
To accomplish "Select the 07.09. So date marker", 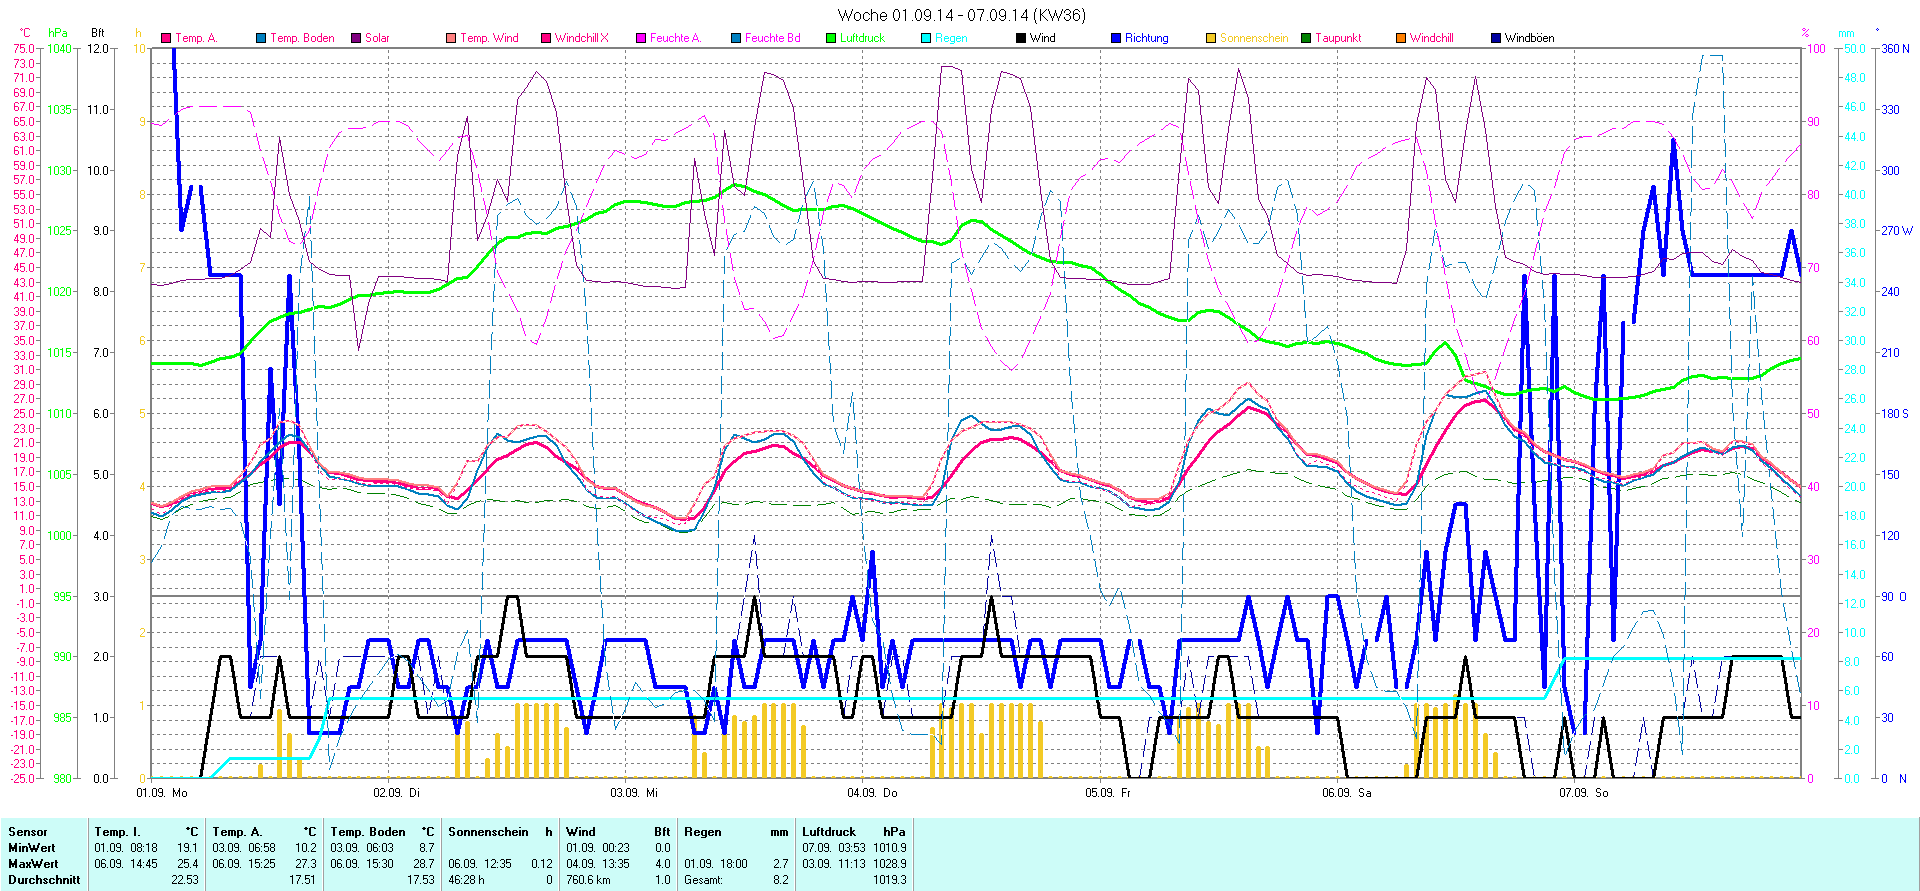I will 1583,793.
